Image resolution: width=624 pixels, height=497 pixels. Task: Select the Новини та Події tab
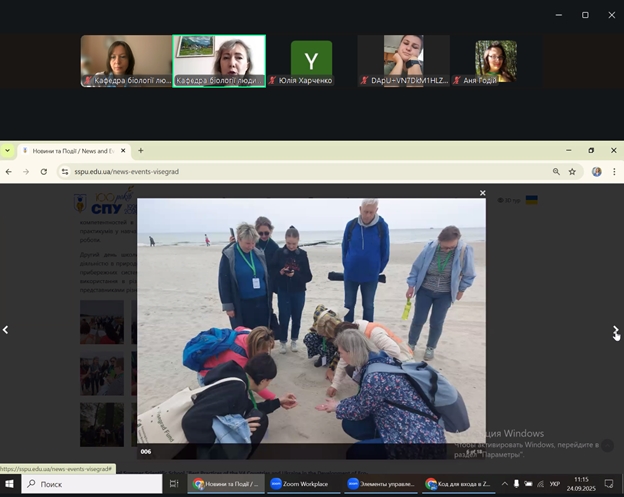[70, 151]
